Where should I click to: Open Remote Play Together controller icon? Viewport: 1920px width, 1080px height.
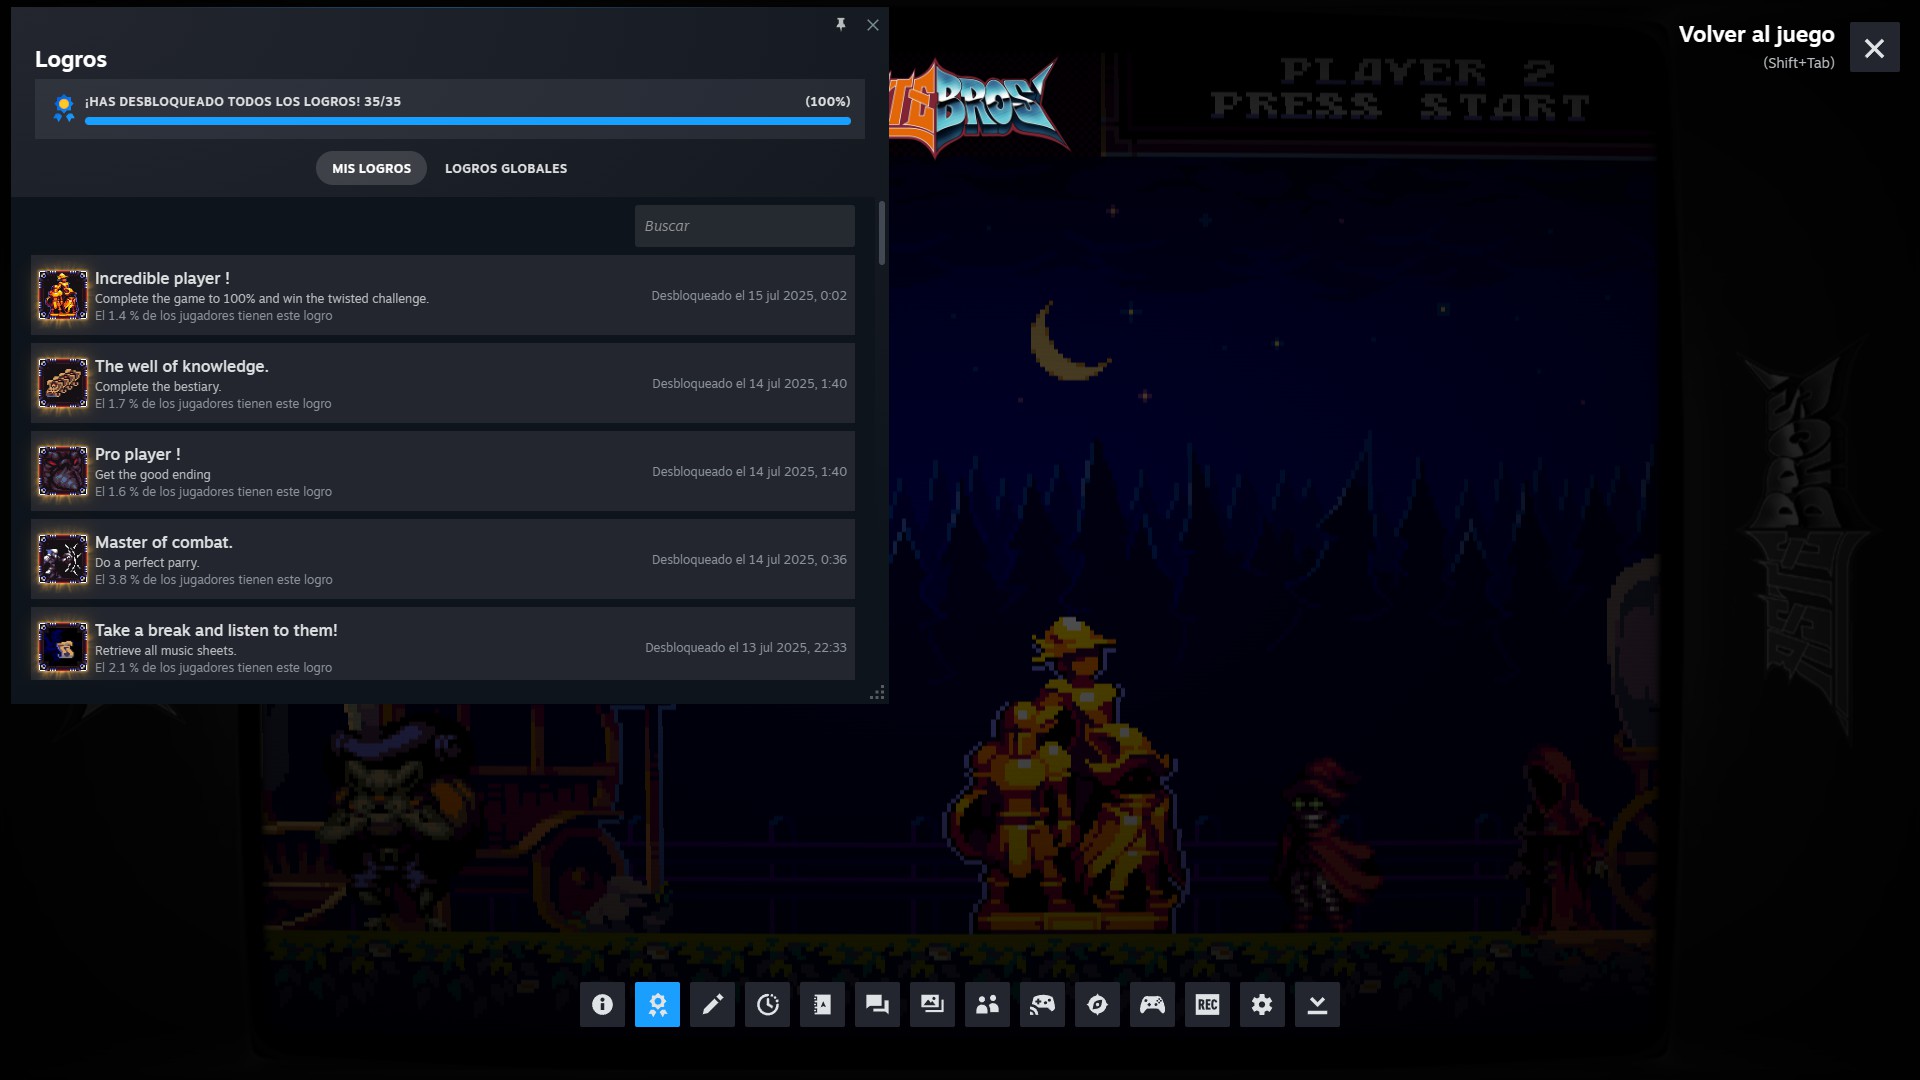tap(1042, 1004)
